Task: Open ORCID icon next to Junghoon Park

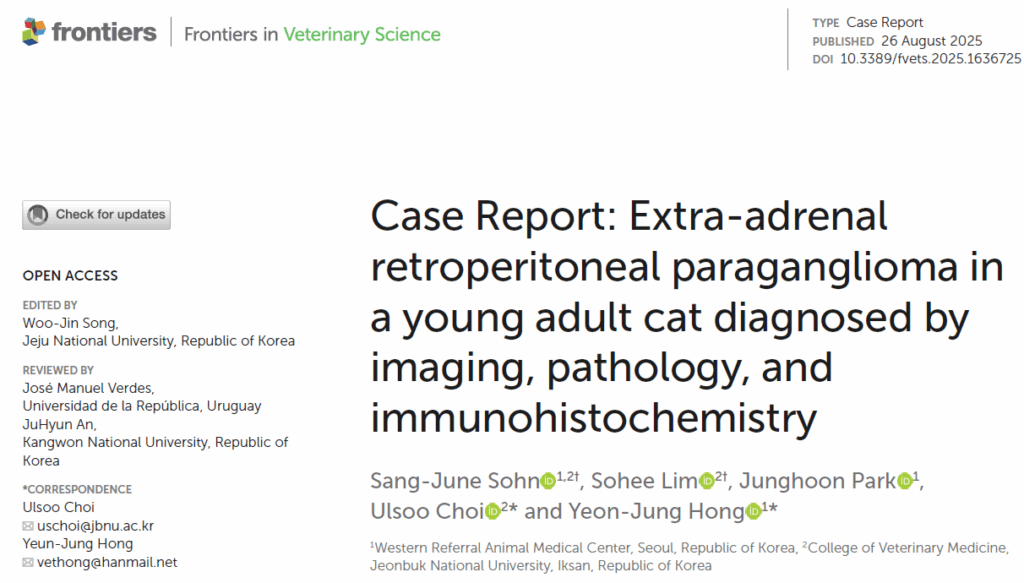Action: coord(905,482)
